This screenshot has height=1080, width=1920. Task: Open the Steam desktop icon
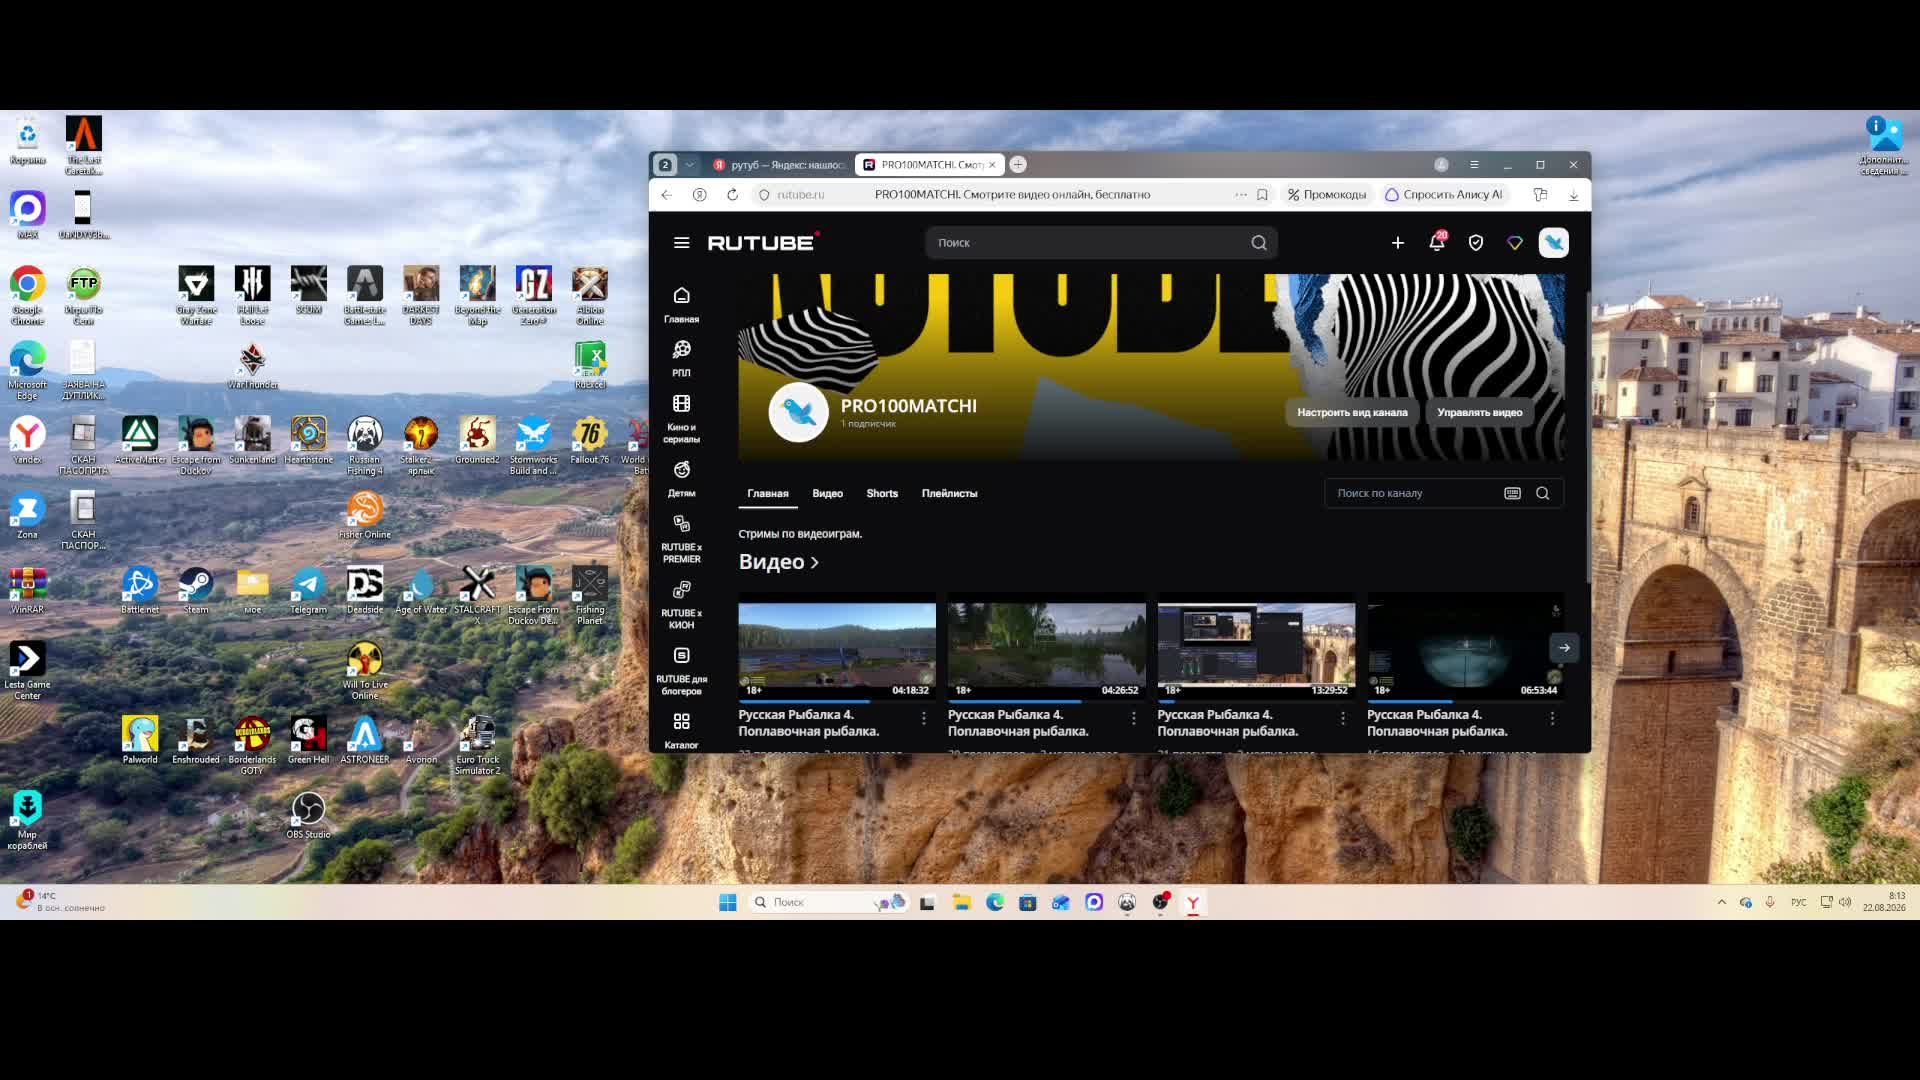[x=196, y=591]
